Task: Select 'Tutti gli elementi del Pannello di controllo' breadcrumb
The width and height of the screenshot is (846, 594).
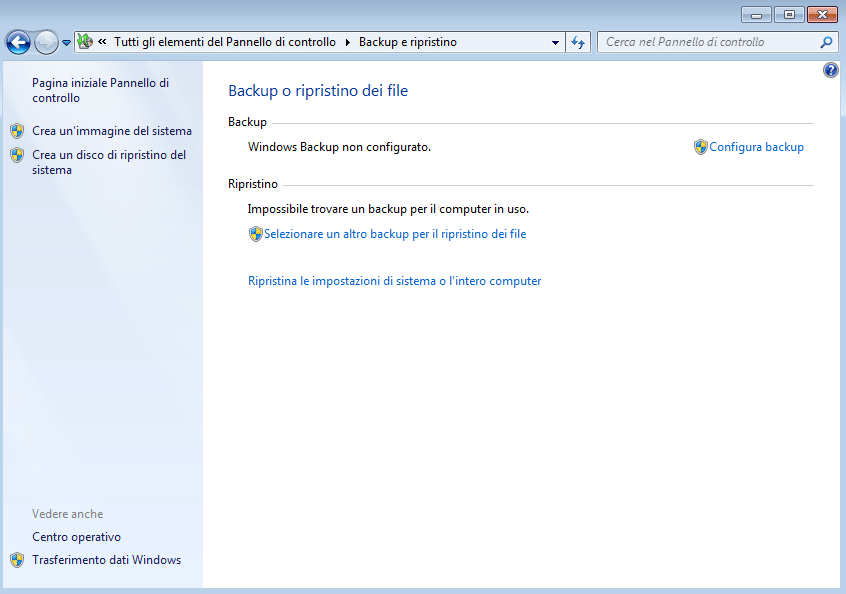Action: point(224,42)
